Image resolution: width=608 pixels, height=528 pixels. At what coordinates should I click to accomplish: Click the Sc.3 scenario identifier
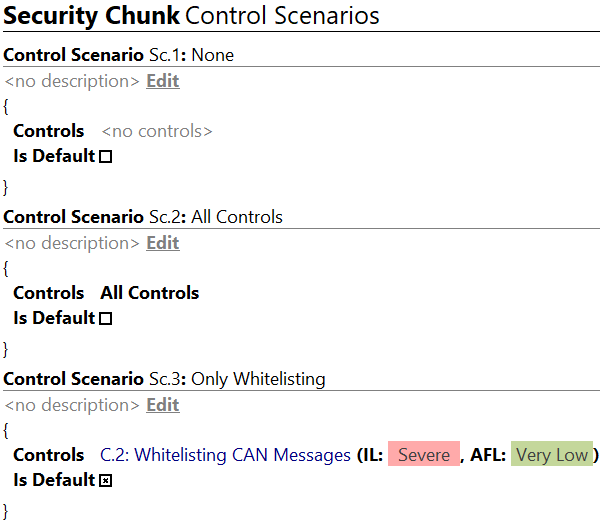coord(165,379)
